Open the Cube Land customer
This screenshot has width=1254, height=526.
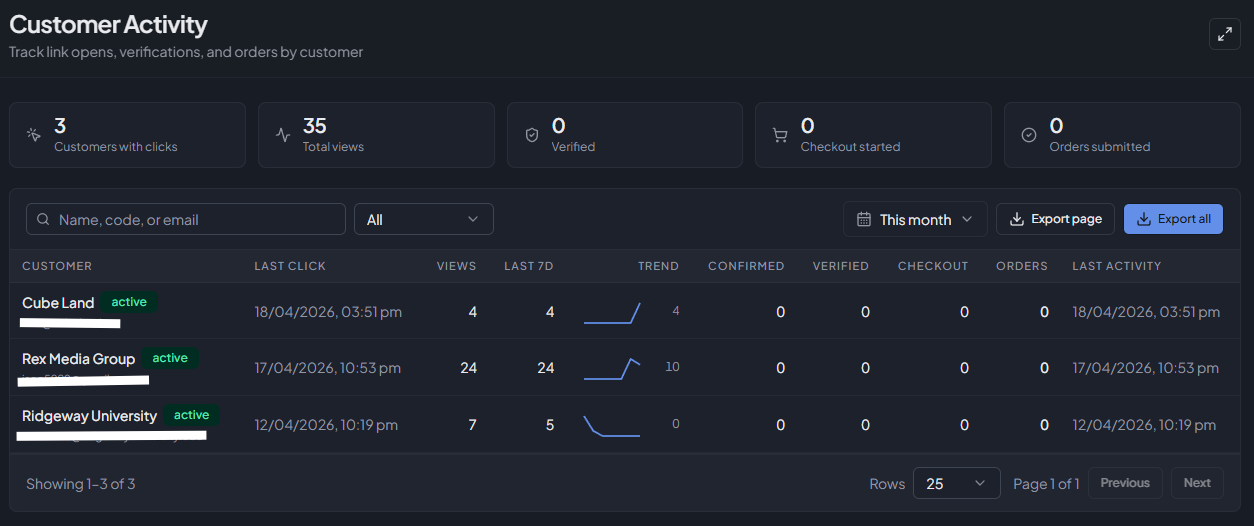point(58,303)
